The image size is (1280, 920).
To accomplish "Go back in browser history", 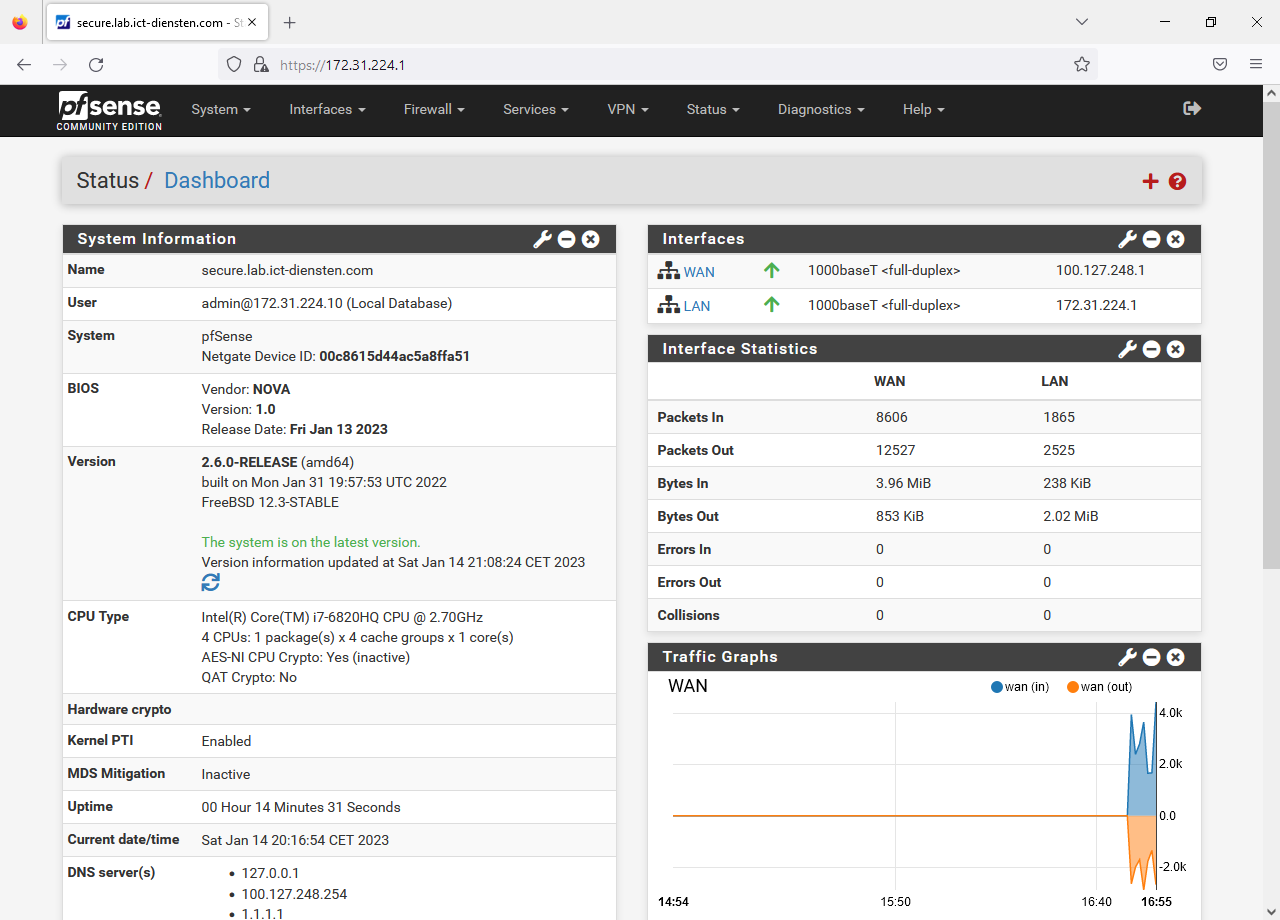I will pos(24,64).
